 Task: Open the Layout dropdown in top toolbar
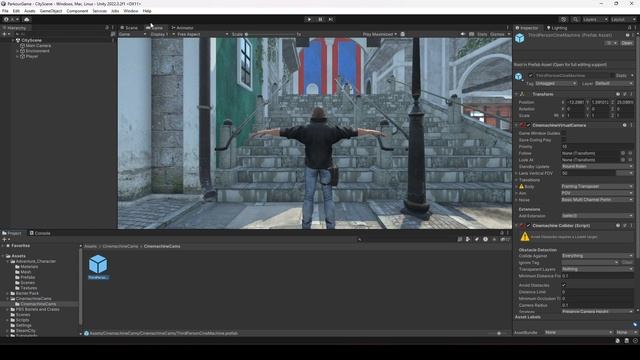pos(623,19)
